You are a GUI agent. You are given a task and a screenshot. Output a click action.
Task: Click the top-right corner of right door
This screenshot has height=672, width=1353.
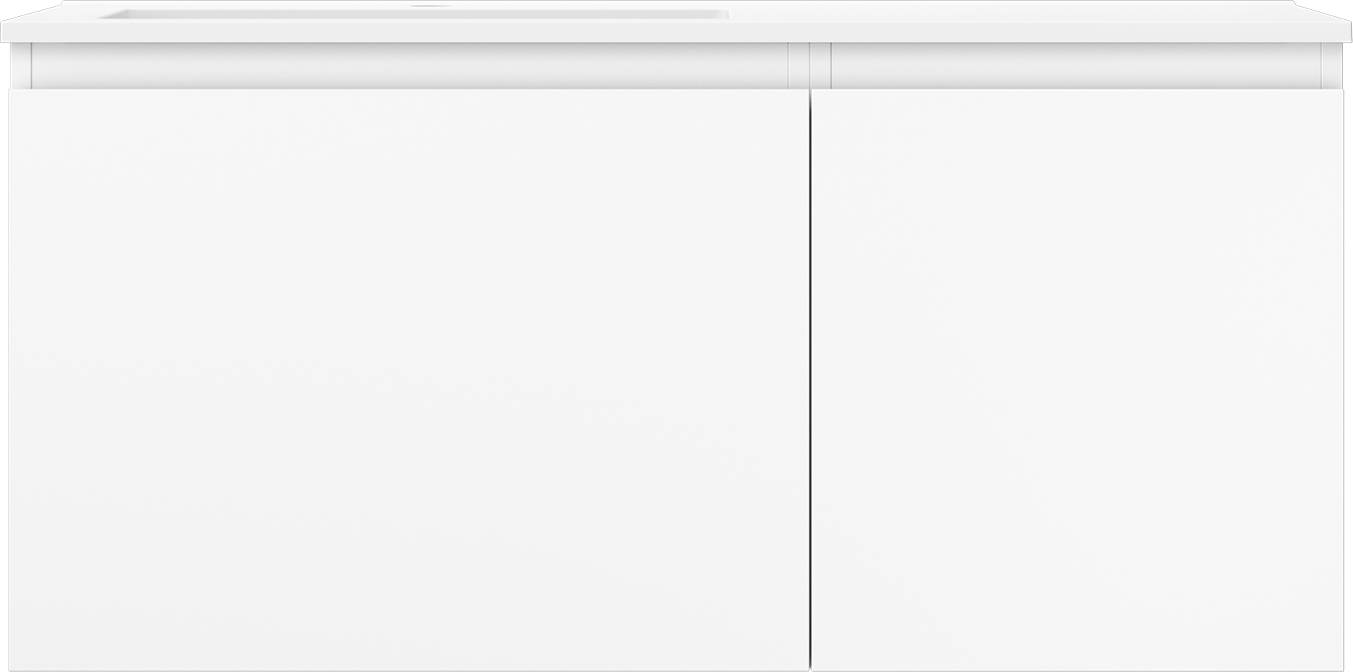click(1342, 91)
